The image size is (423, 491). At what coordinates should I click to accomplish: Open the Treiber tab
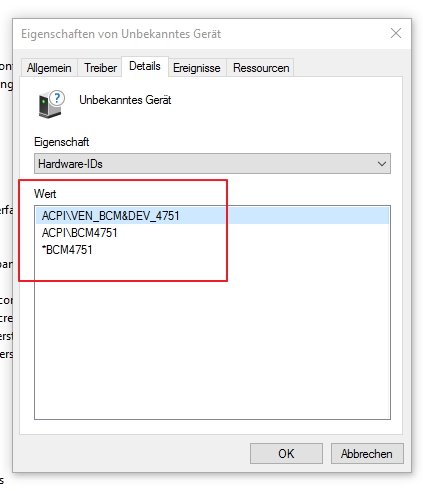pyautogui.click(x=100, y=68)
